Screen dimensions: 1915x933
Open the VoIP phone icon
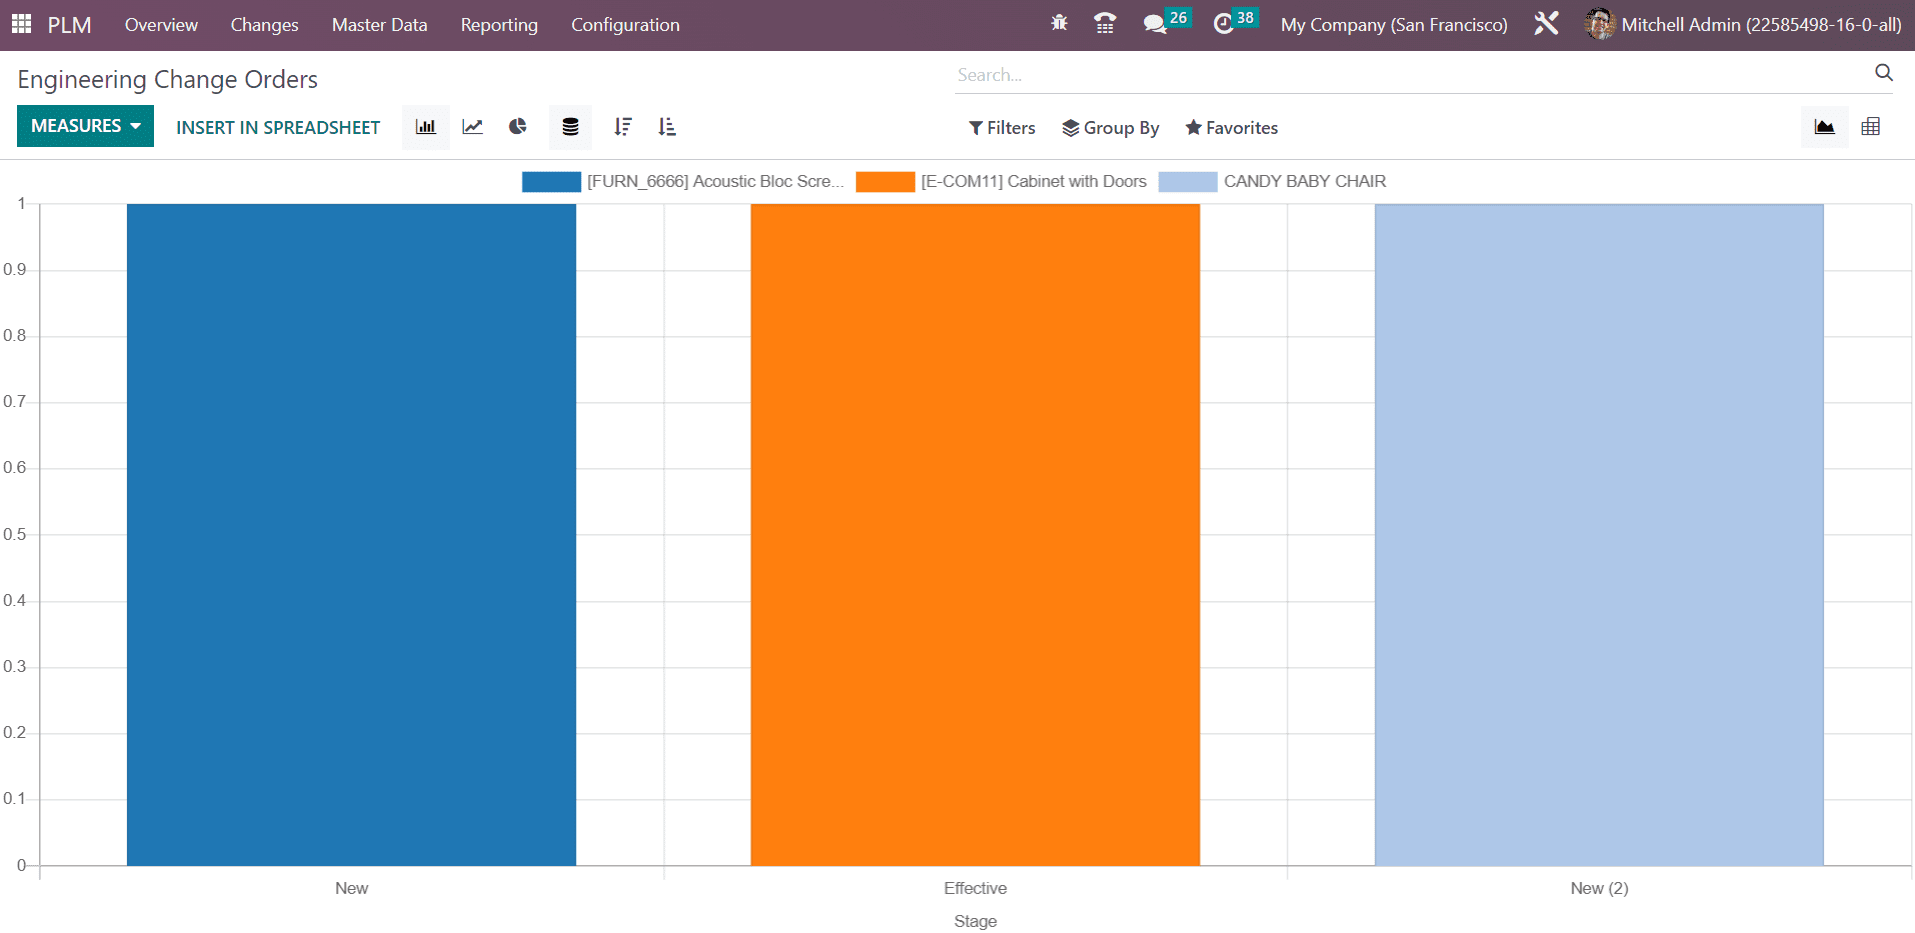click(1105, 24)
